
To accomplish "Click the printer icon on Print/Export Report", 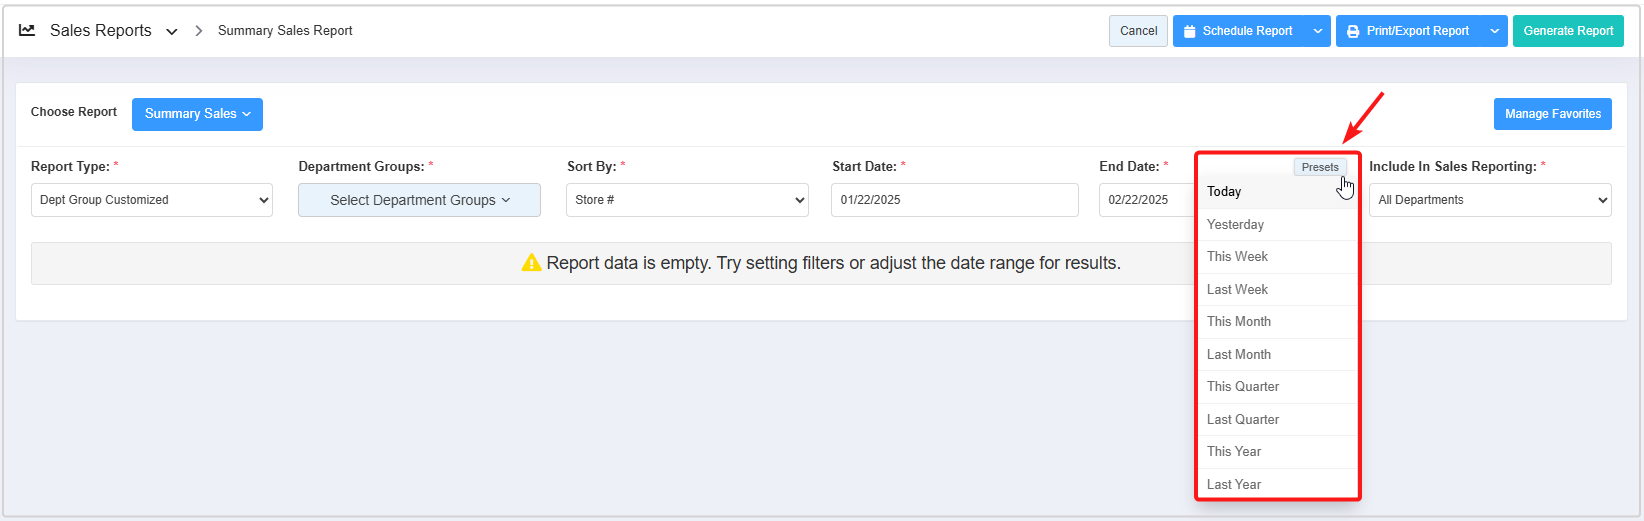I will coord(1353,31).
